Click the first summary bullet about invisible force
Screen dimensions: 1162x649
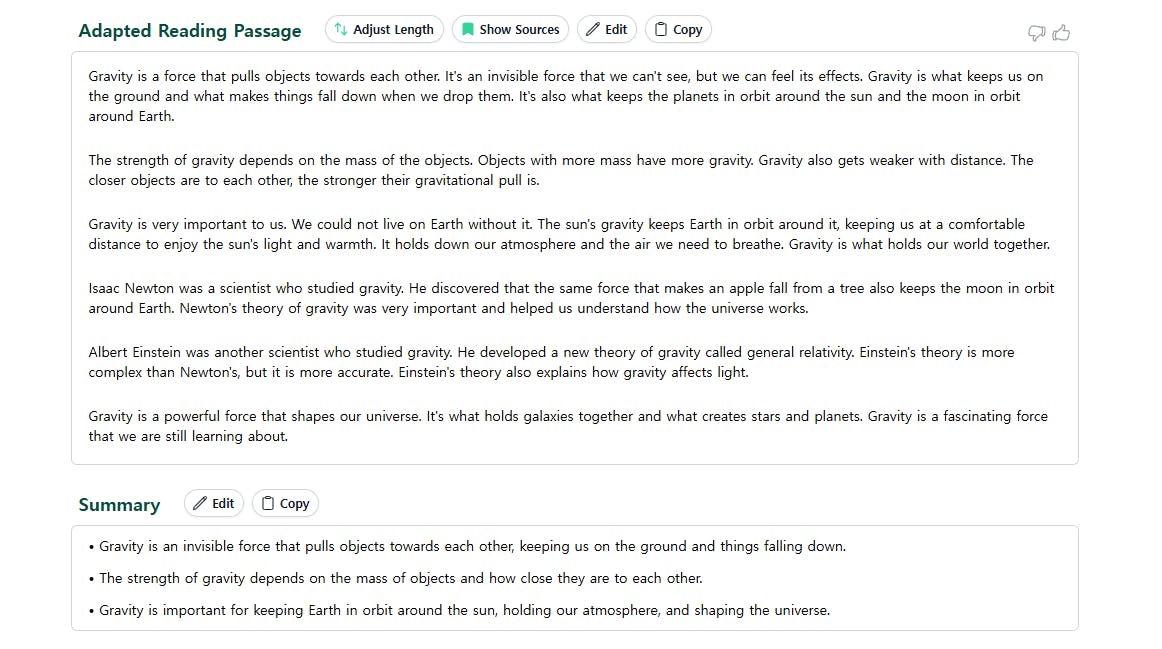(472, 547)
